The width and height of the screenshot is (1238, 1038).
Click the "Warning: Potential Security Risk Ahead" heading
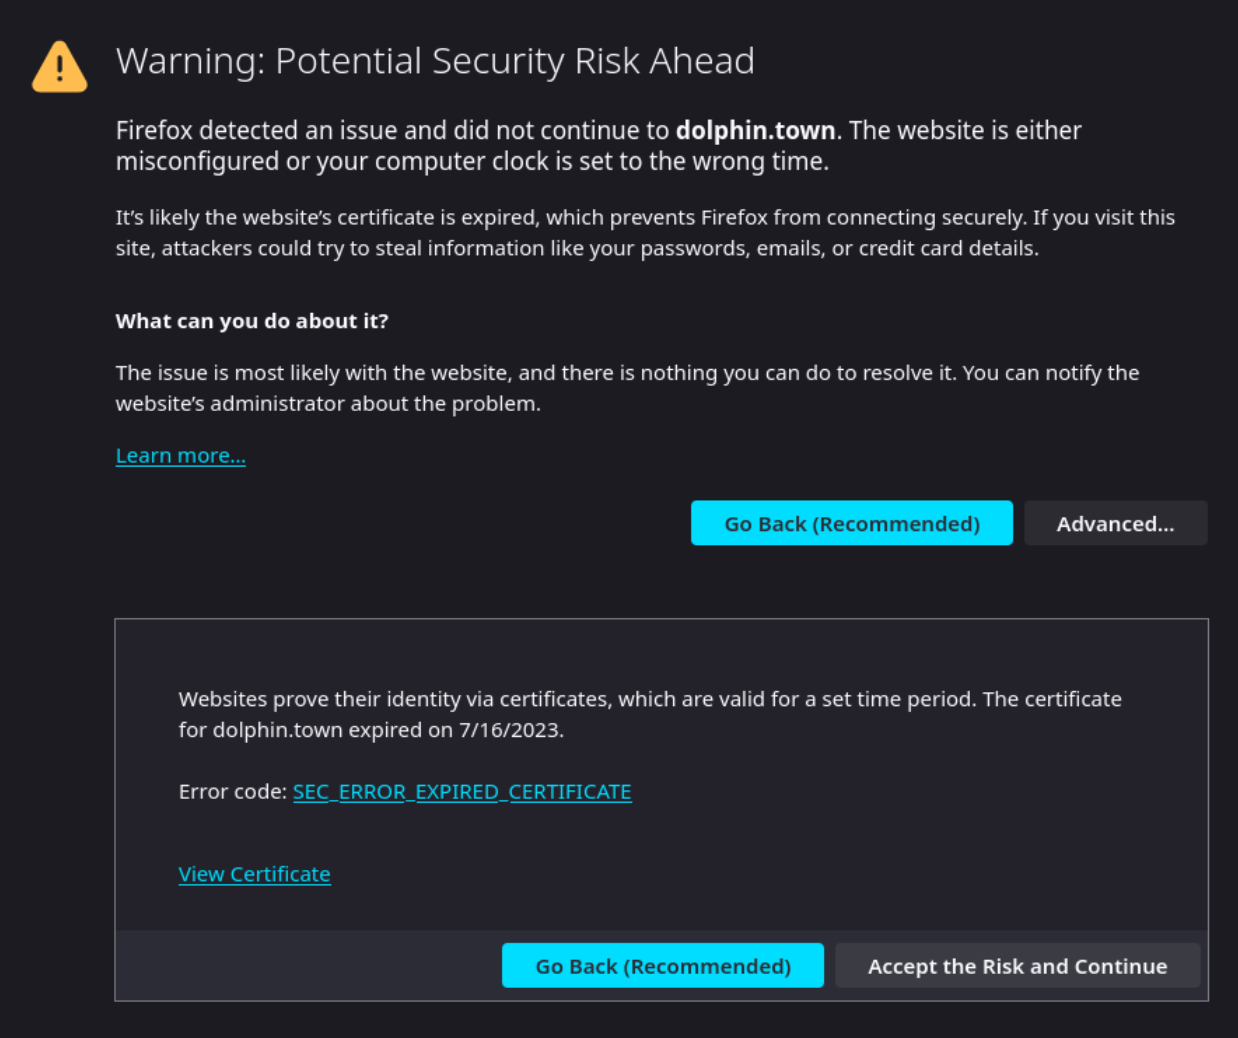pos(435,61)
